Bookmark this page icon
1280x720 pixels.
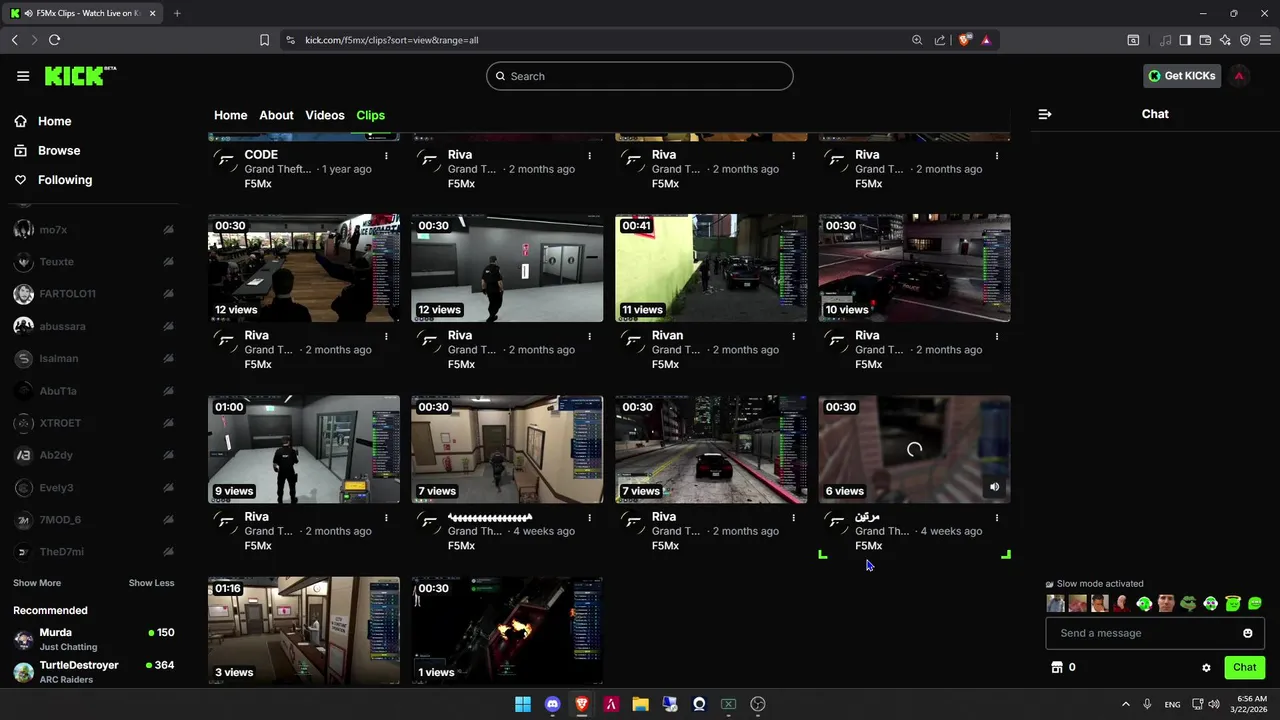tap(264, 40)
